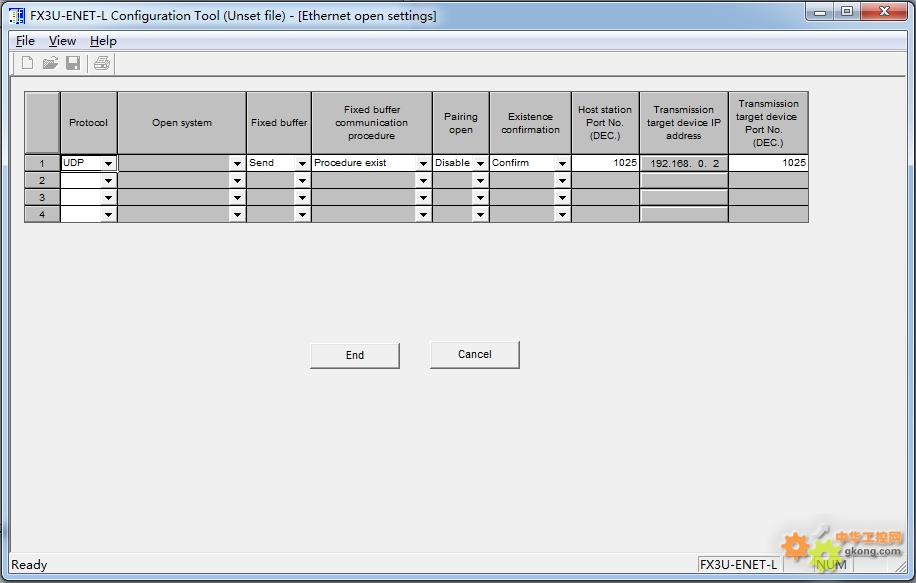The height and width of the screenshot is (583, 916).
Task: Click the Fixed buffer column header
Action: coord(279,123)
